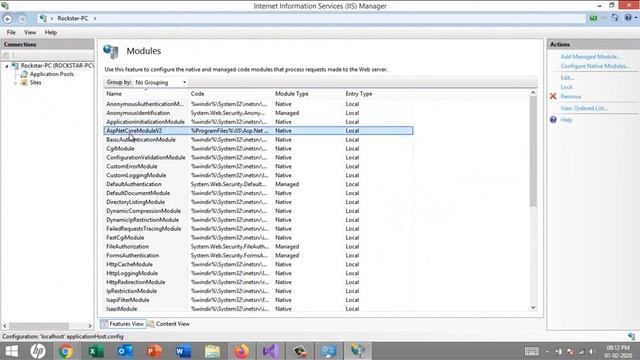Open the Help dropdown arrow in address bar
The width and height of the screenshot is (640, 360).
coord(636,18)
